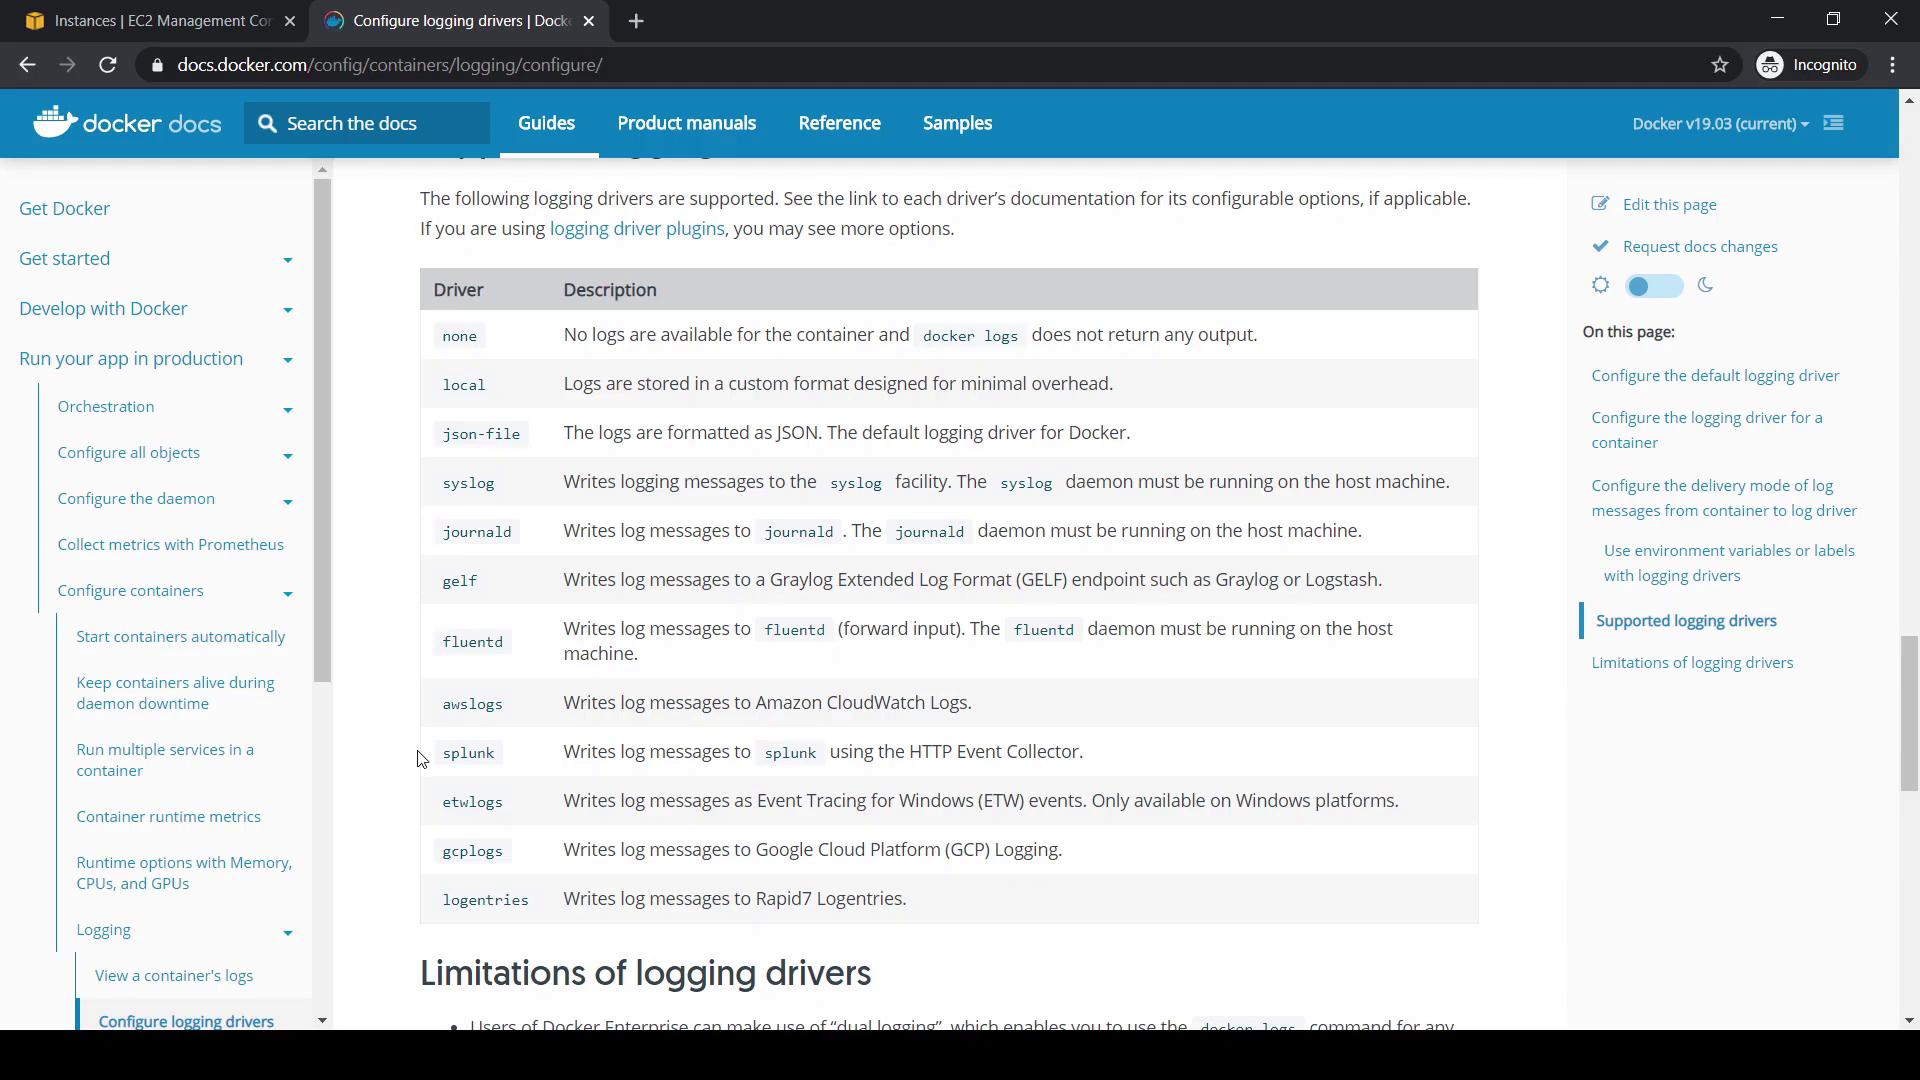The height and width of the screenshot is (1080, 1920).
Task: Collapse the Configure containers section
Action: point(288,594)
